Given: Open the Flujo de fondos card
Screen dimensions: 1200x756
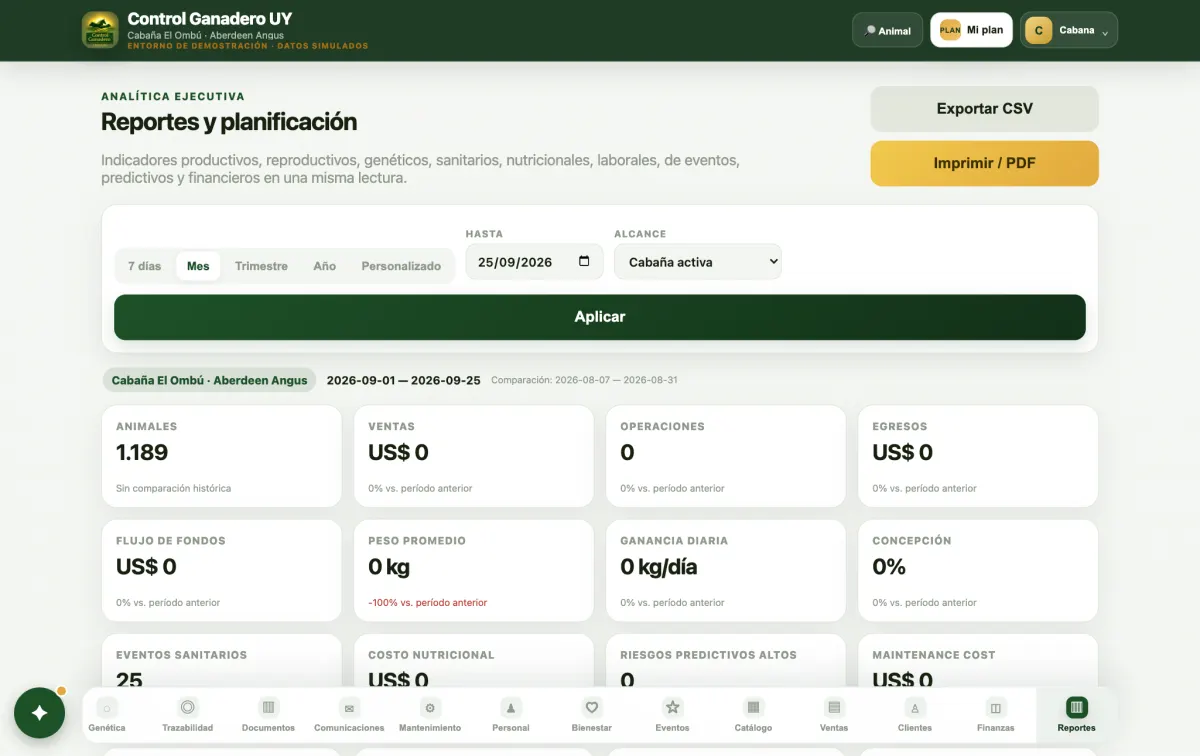Looking at the screenshot, I should tap(222, 570).
